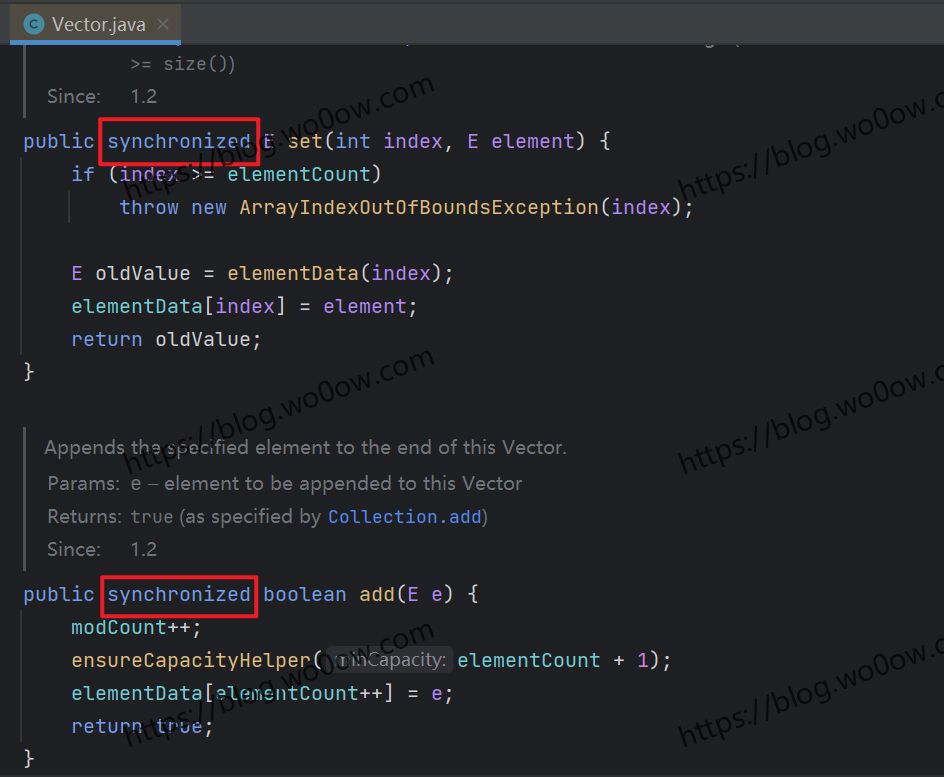Click the boolean return type of add
This screenshot has width=944, height=777.
(304, 594)
